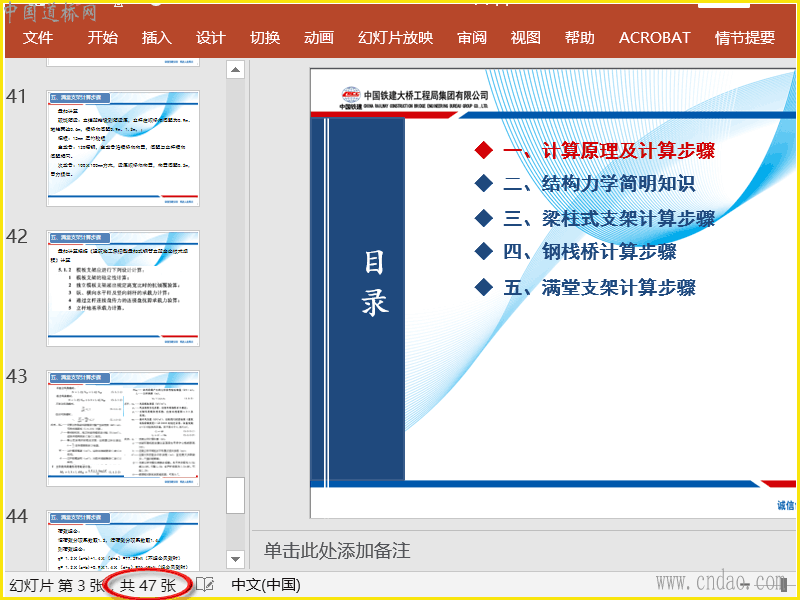Select slide 44 thumbnail

coord(123,540)
